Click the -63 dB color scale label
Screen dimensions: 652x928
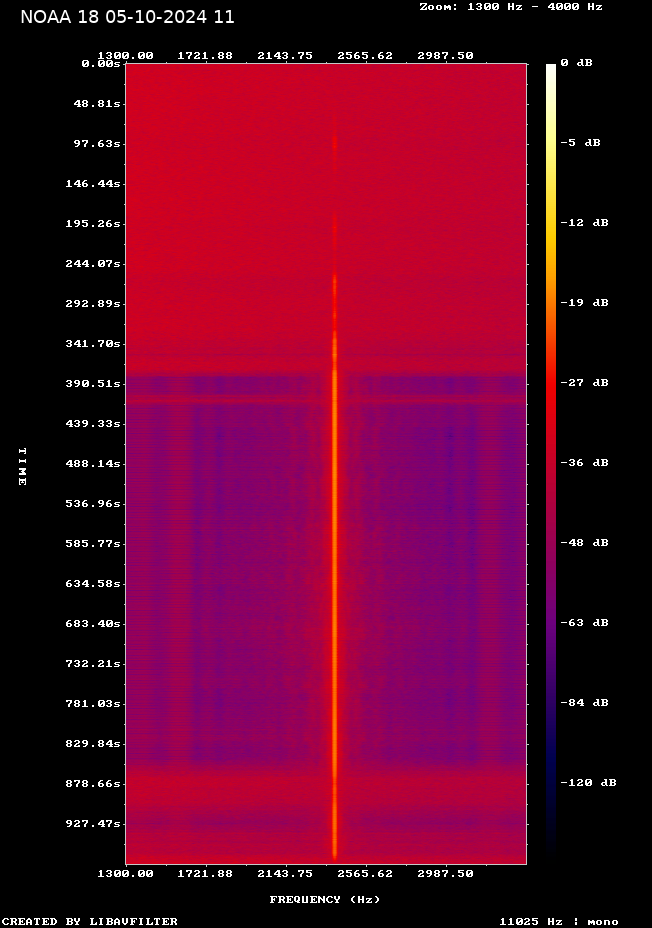pos(585,623)
